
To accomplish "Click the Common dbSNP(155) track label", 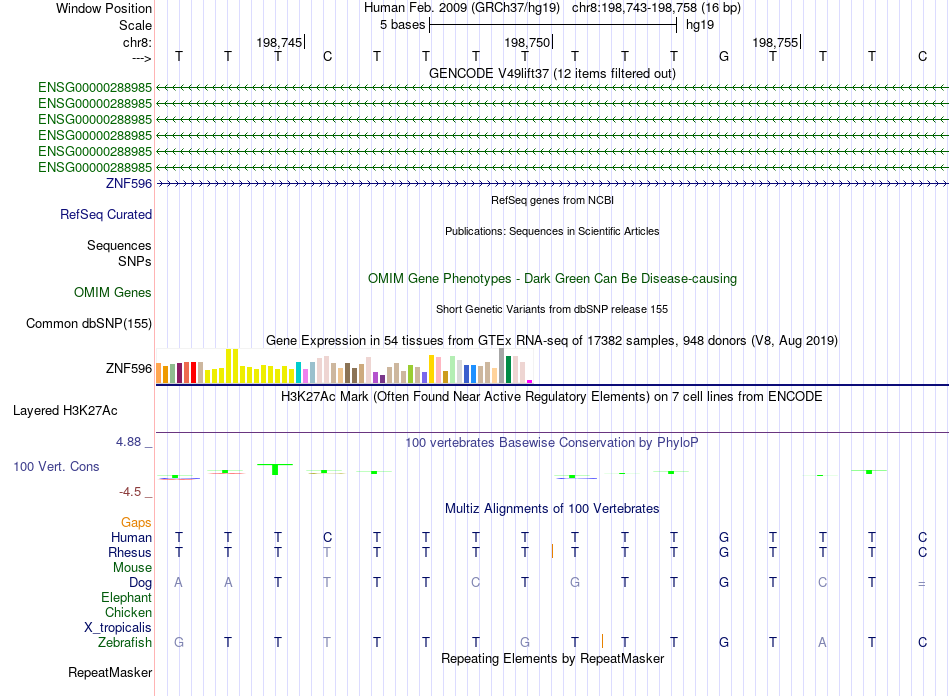I will coord(88,323).
